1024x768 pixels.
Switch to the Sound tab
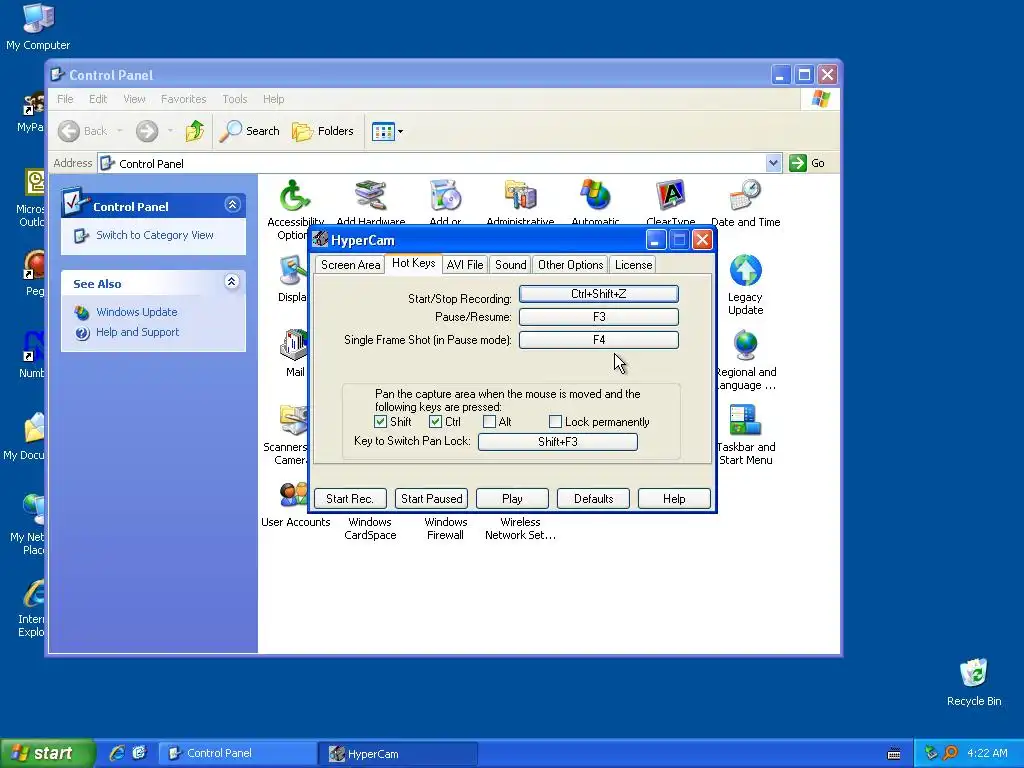510,264
